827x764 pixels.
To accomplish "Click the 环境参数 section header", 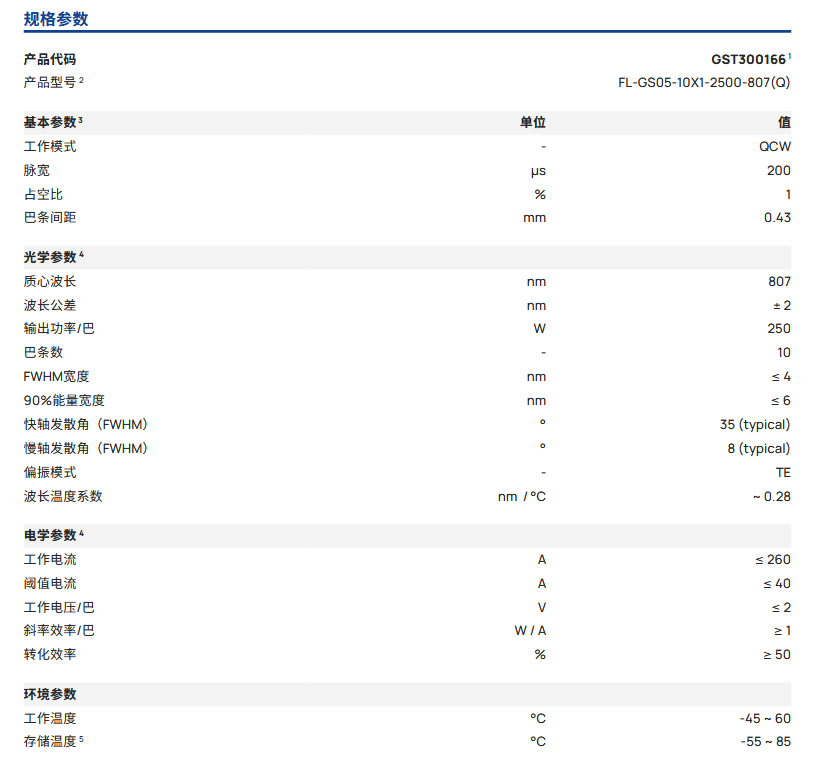I will (x=50, y=694).
